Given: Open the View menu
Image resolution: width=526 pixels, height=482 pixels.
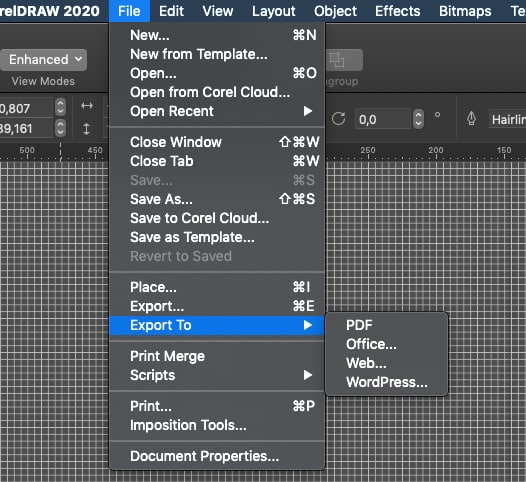Looking at the screenshot, I should coord(218,11).
